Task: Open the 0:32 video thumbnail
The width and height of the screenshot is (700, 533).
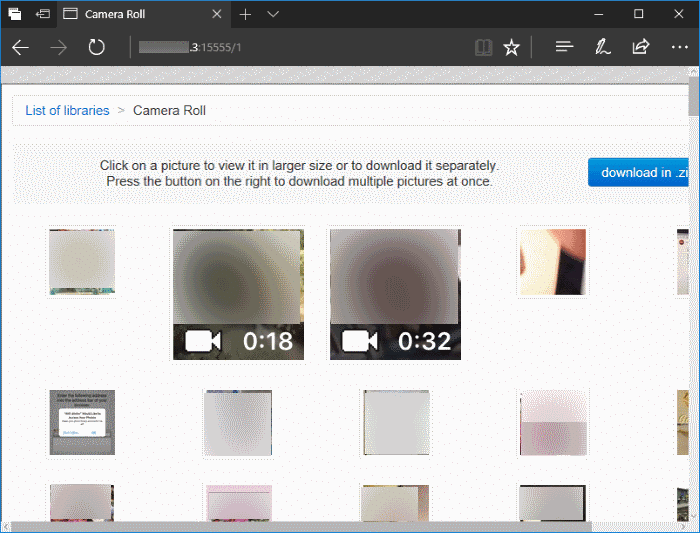Action: point(396,295)
